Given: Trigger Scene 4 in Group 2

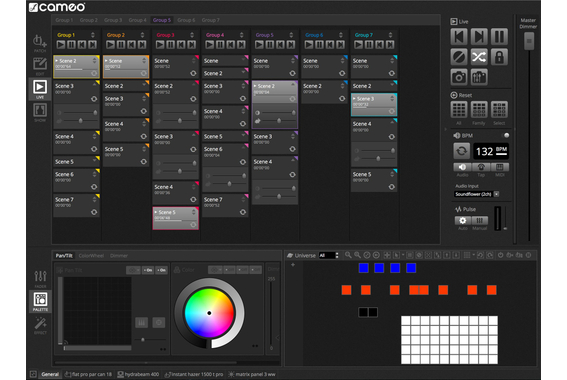Looking at the screenshot, I should pyautogui.click(x=126, y=130).
